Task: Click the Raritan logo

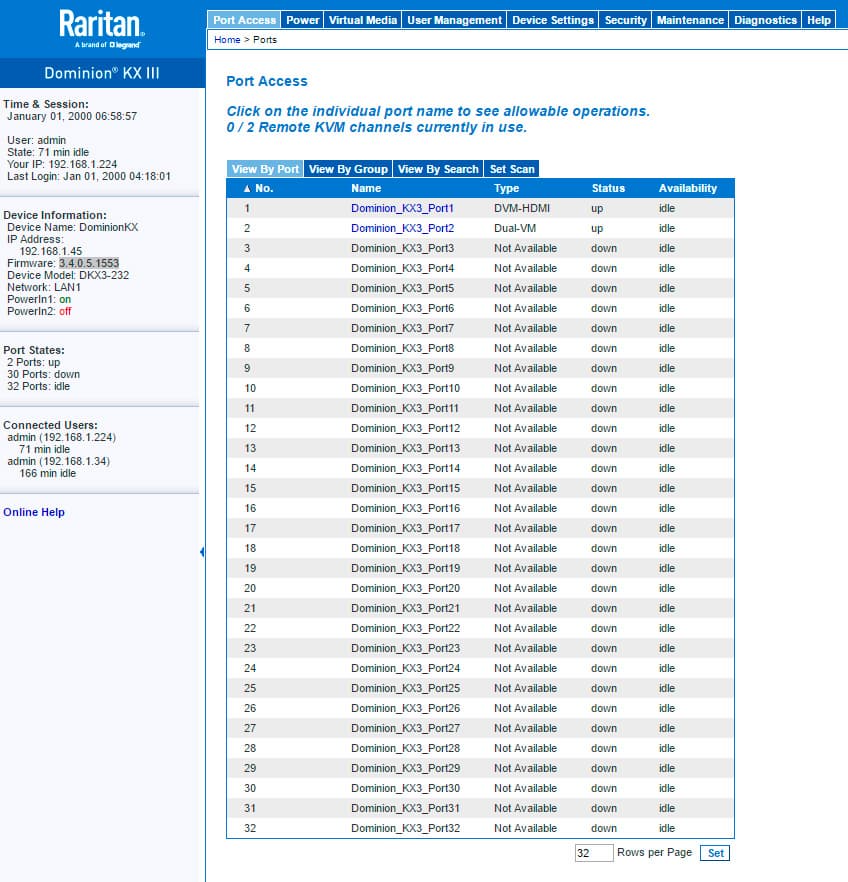Action: coord(102,28)
